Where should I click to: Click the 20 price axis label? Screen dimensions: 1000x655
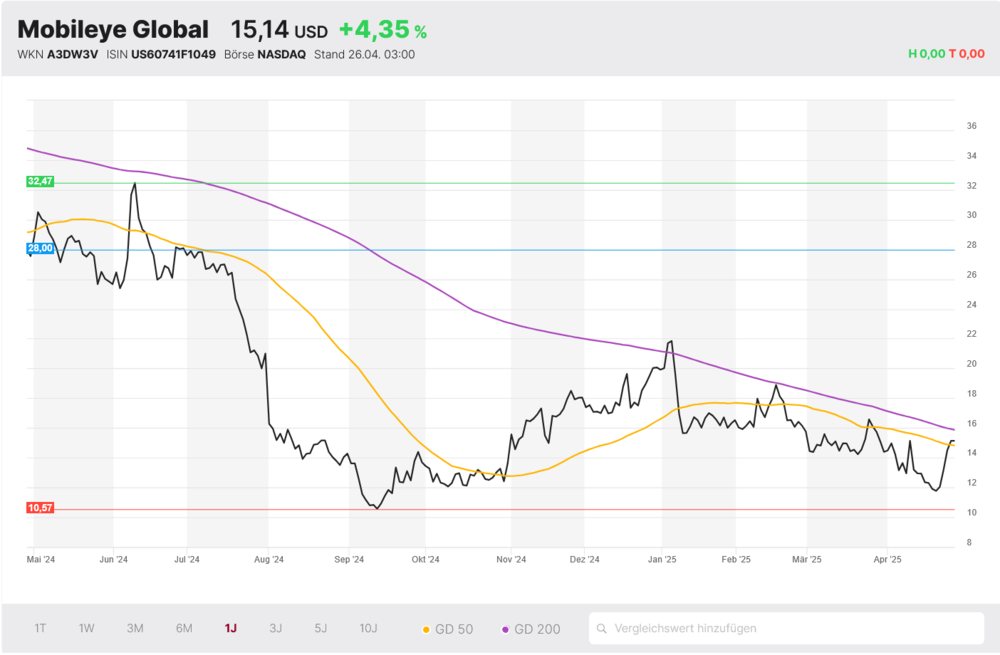[971, 364]
